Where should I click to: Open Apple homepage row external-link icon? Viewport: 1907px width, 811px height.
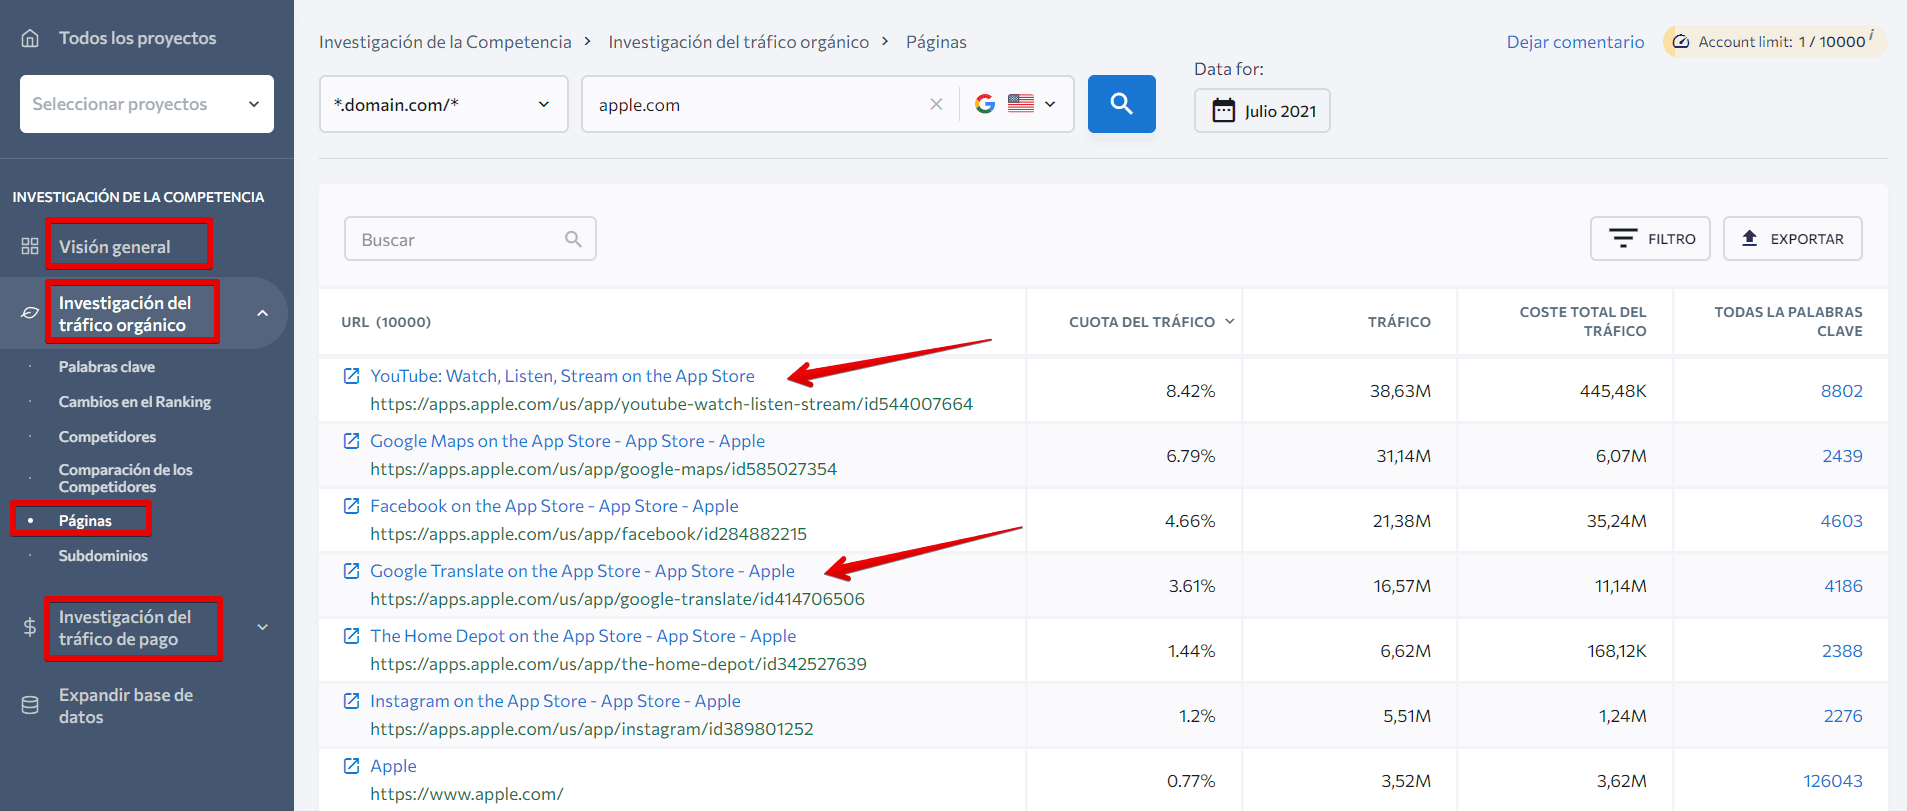click(x=351, y=766)
